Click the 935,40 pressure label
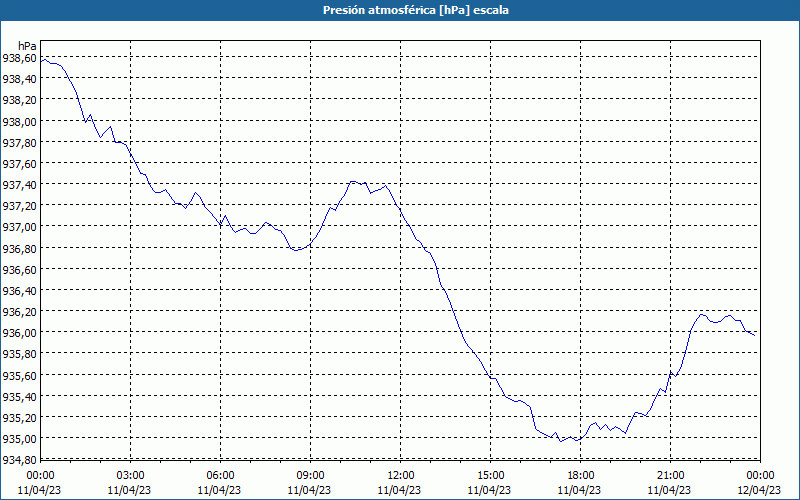Screen dimensions: 800x500 tap(19, 396)
